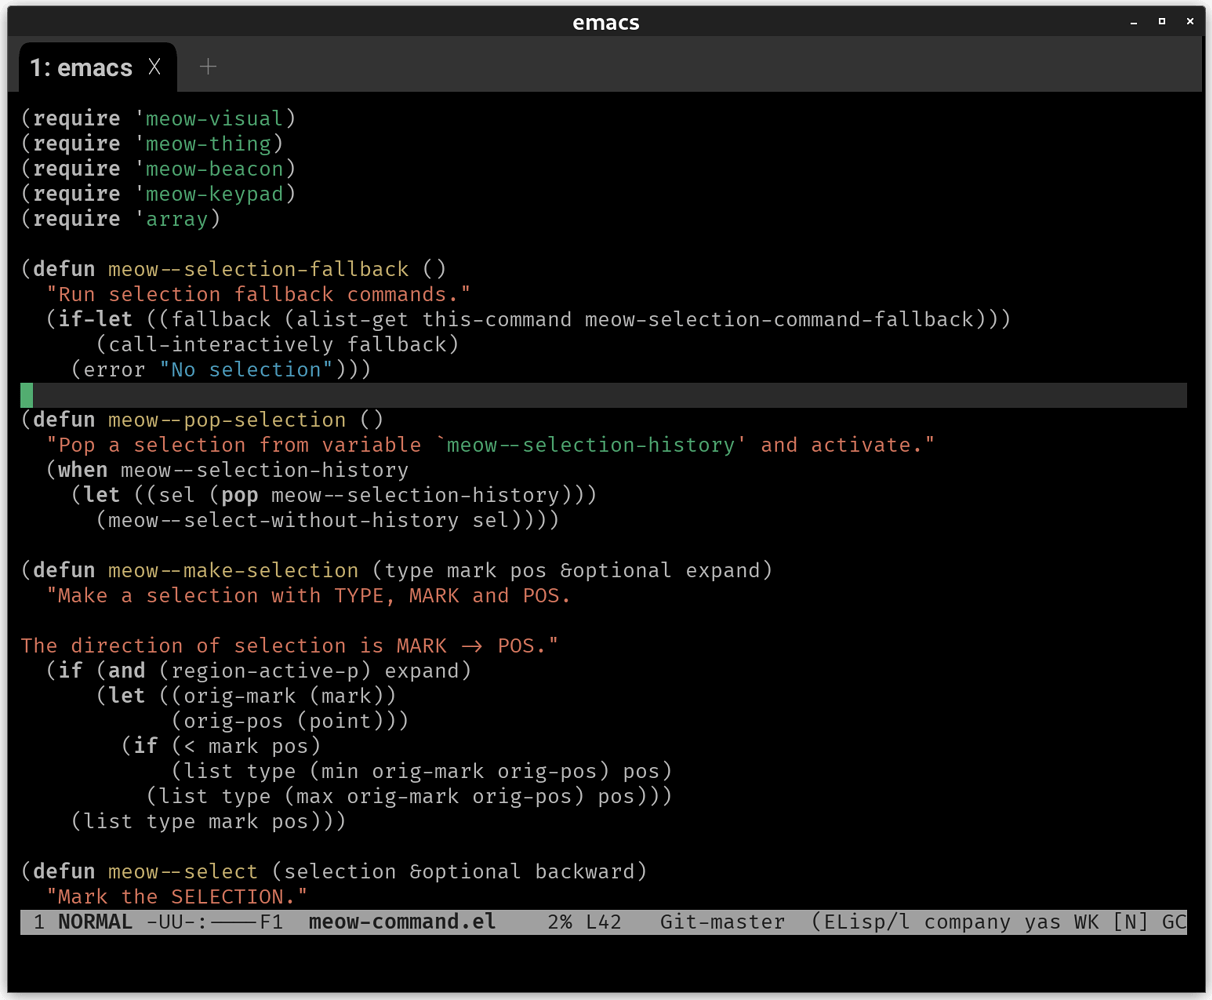The image size is (1212, 1000).
Task: Click the Git-master branch indicator in mode line
Action: [x=722, y=921]
